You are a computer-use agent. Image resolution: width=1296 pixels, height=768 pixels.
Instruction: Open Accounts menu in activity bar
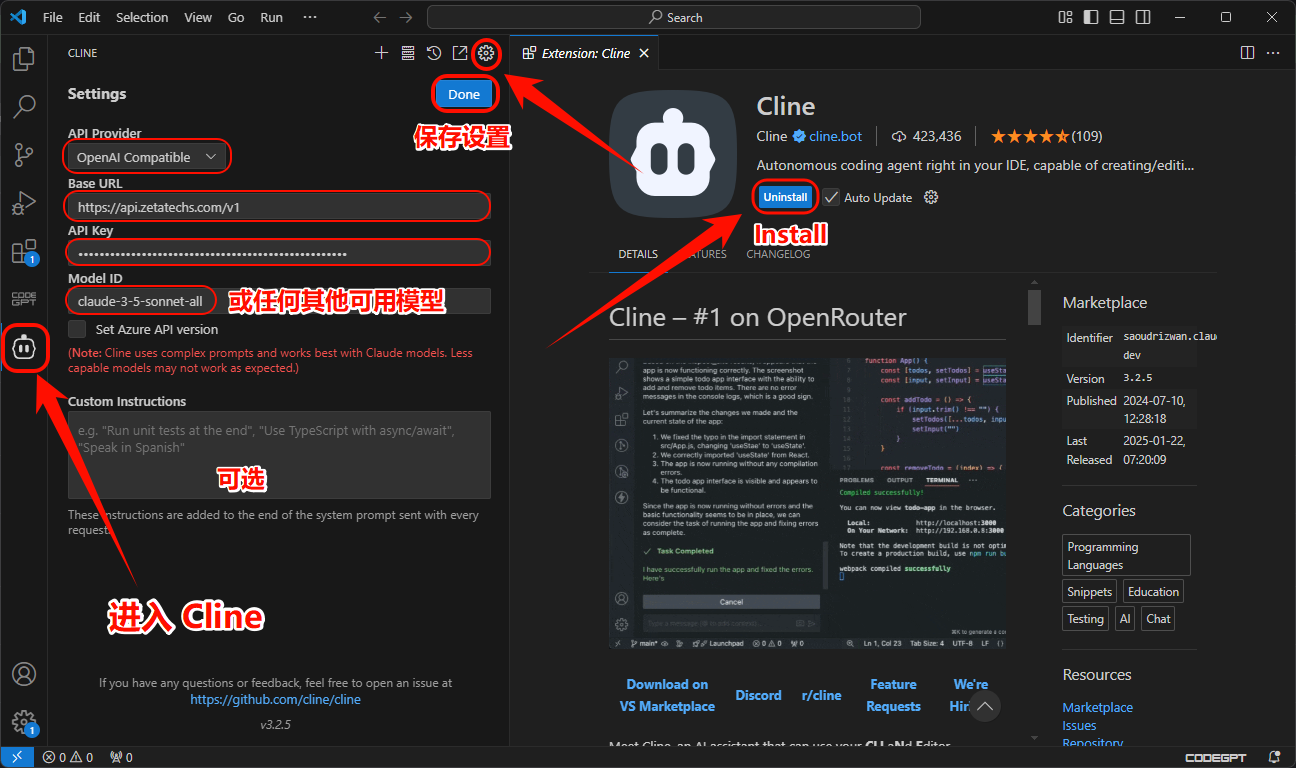24,673
